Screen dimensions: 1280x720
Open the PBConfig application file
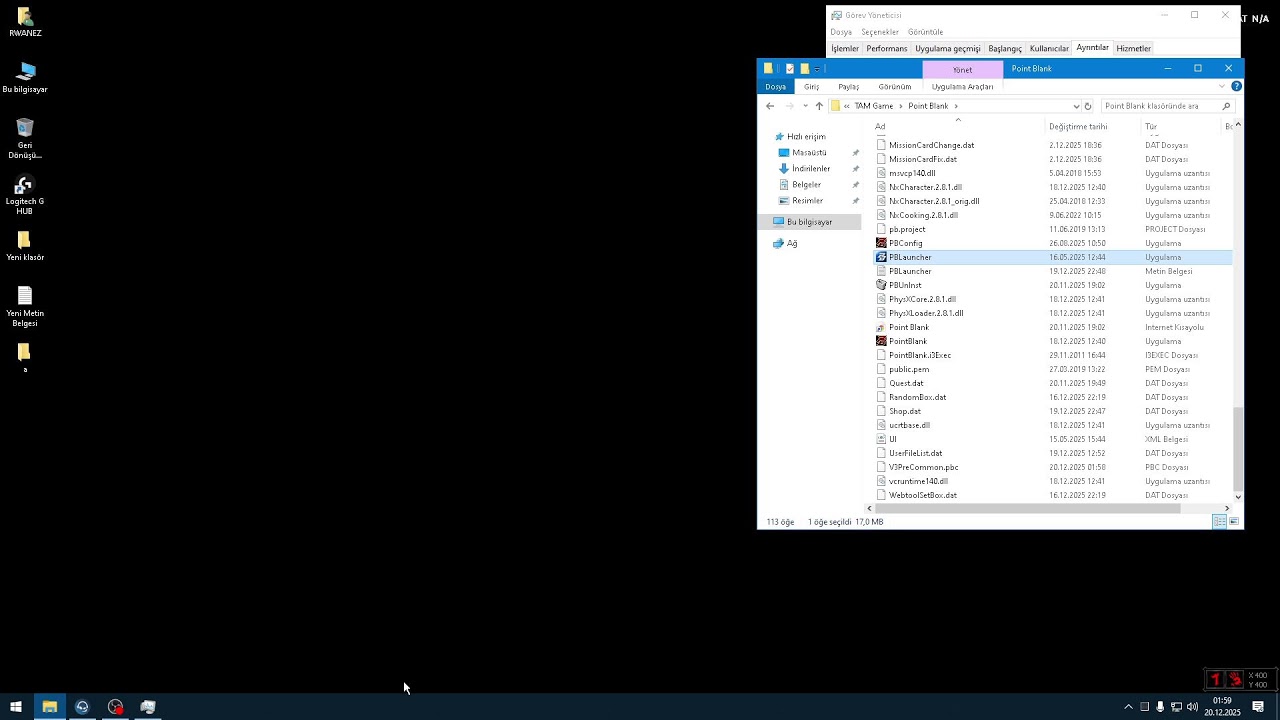pos(906,243)
